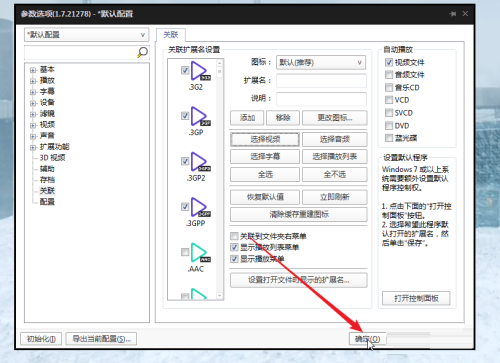
Task: Select the .3G2 file type icon
Action: tap(200, 71)
